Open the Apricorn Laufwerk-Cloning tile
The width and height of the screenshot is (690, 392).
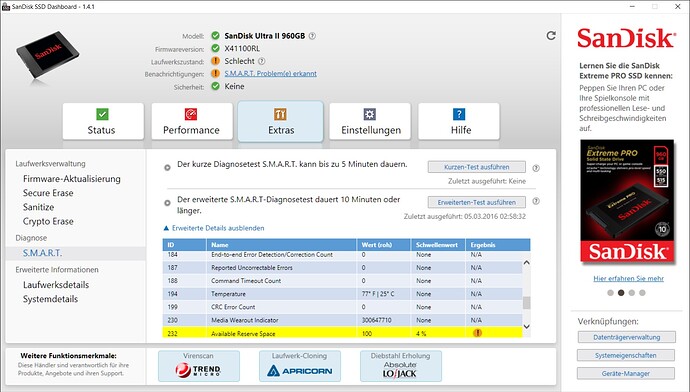(300, 366)
